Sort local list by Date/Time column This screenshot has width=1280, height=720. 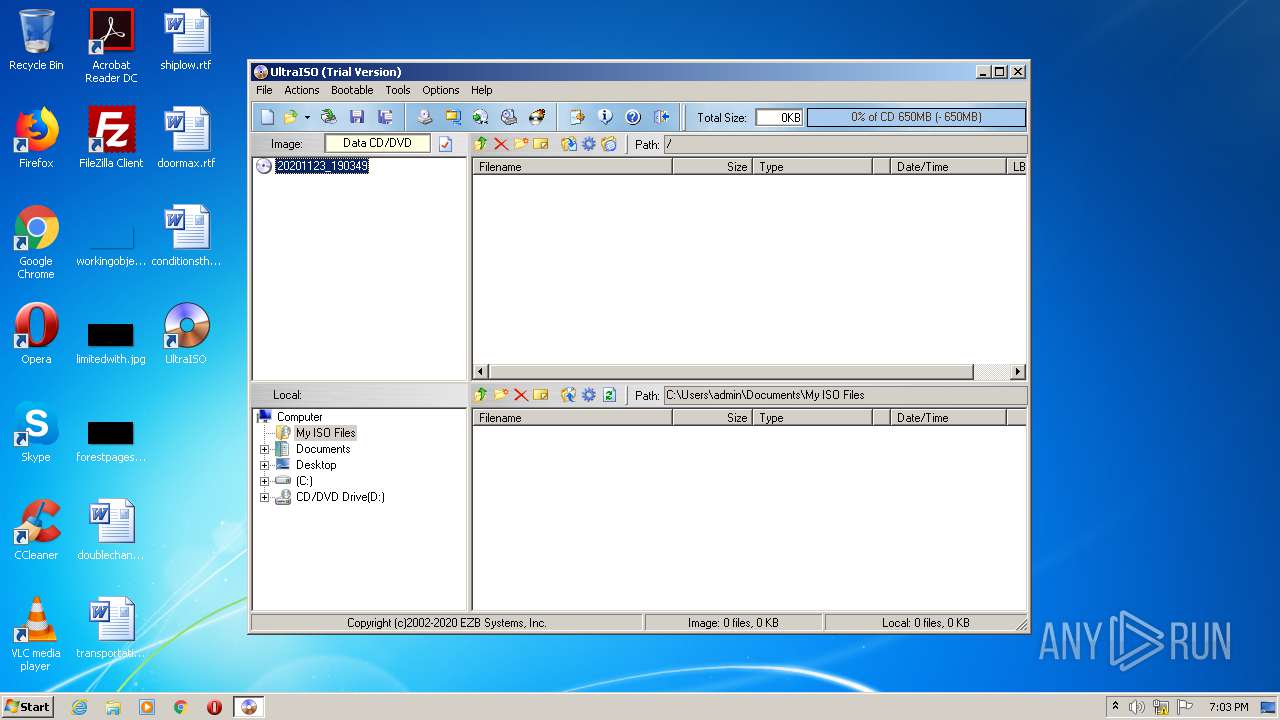(x=949, y=418)
